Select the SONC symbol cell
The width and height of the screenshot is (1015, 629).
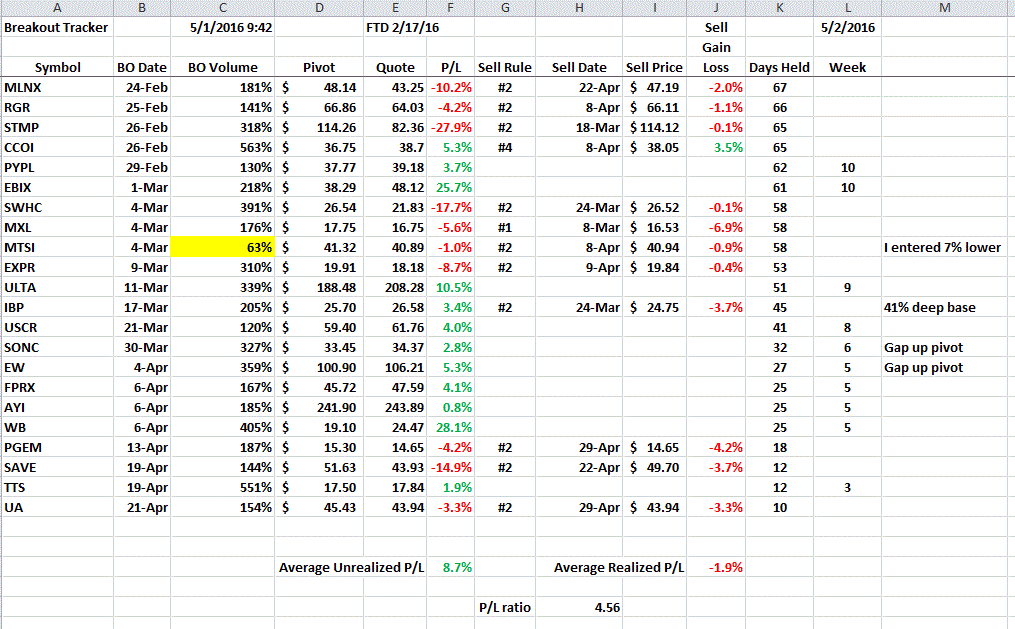(57, 348)
